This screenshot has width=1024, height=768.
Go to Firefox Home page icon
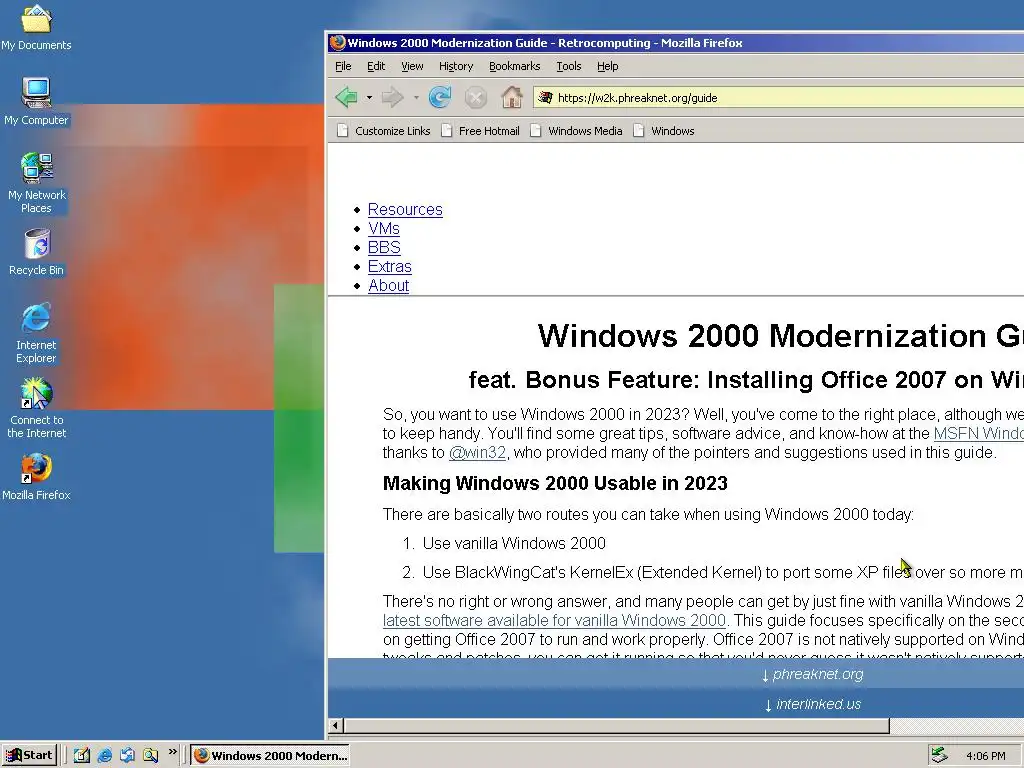512,97
